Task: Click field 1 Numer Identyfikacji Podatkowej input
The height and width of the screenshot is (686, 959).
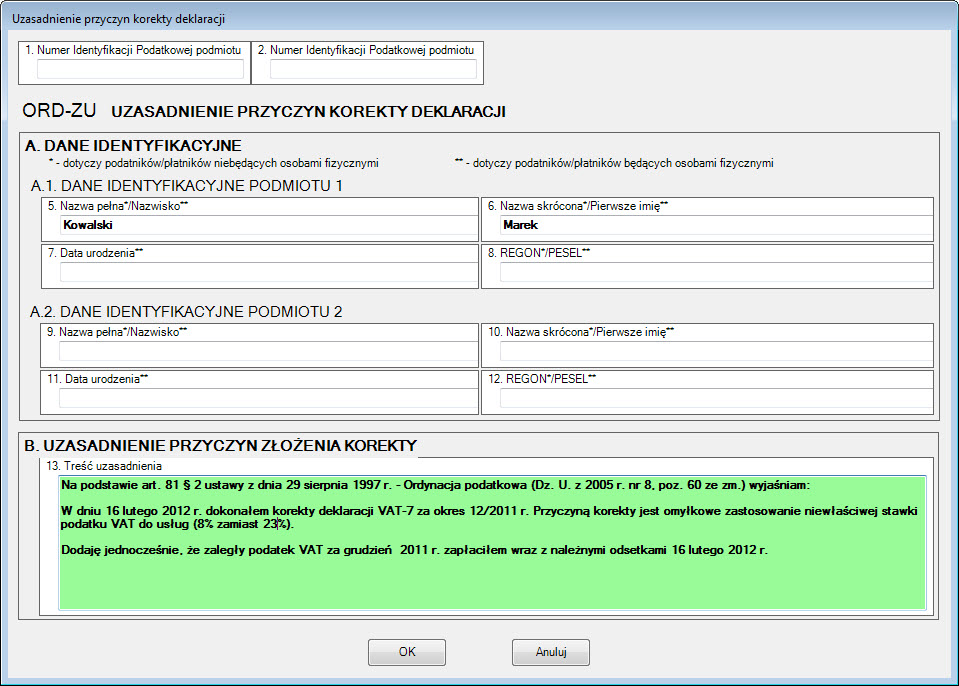Action: (x=140, y=69)
